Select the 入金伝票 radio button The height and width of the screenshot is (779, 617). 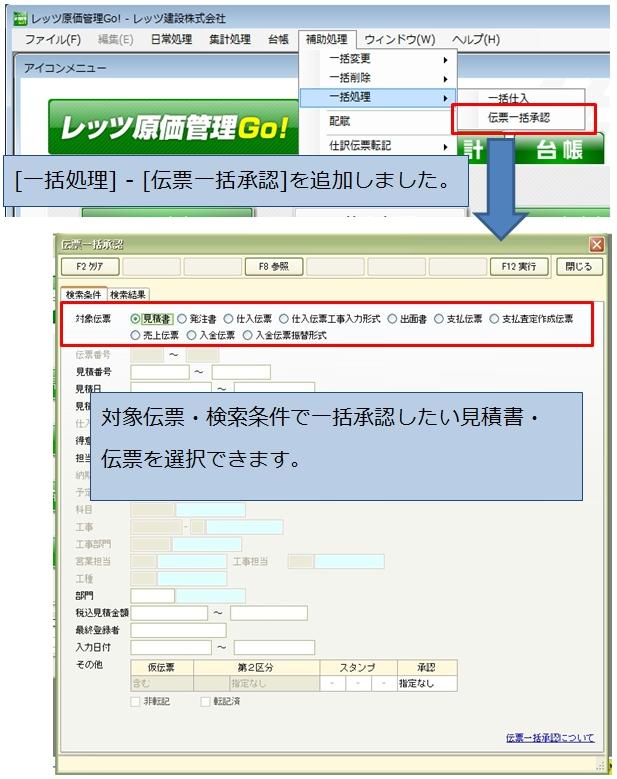pos(211,336)
